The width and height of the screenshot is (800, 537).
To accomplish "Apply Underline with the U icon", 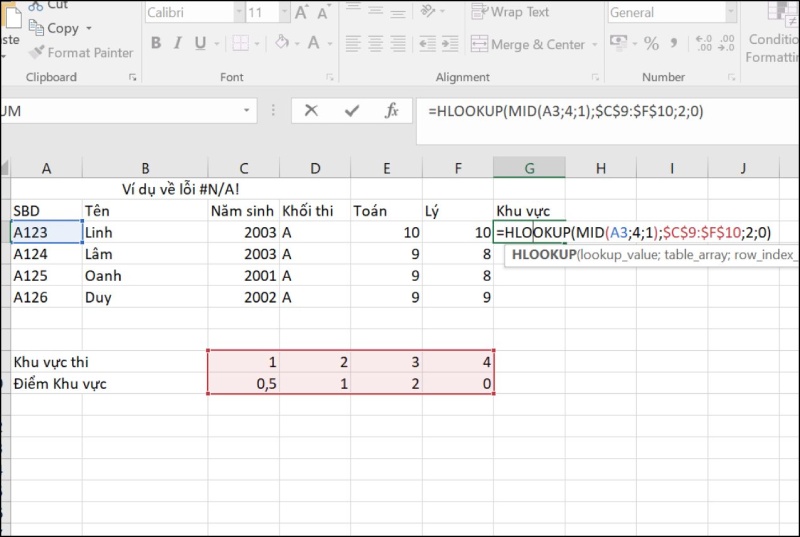I will 201,43.
